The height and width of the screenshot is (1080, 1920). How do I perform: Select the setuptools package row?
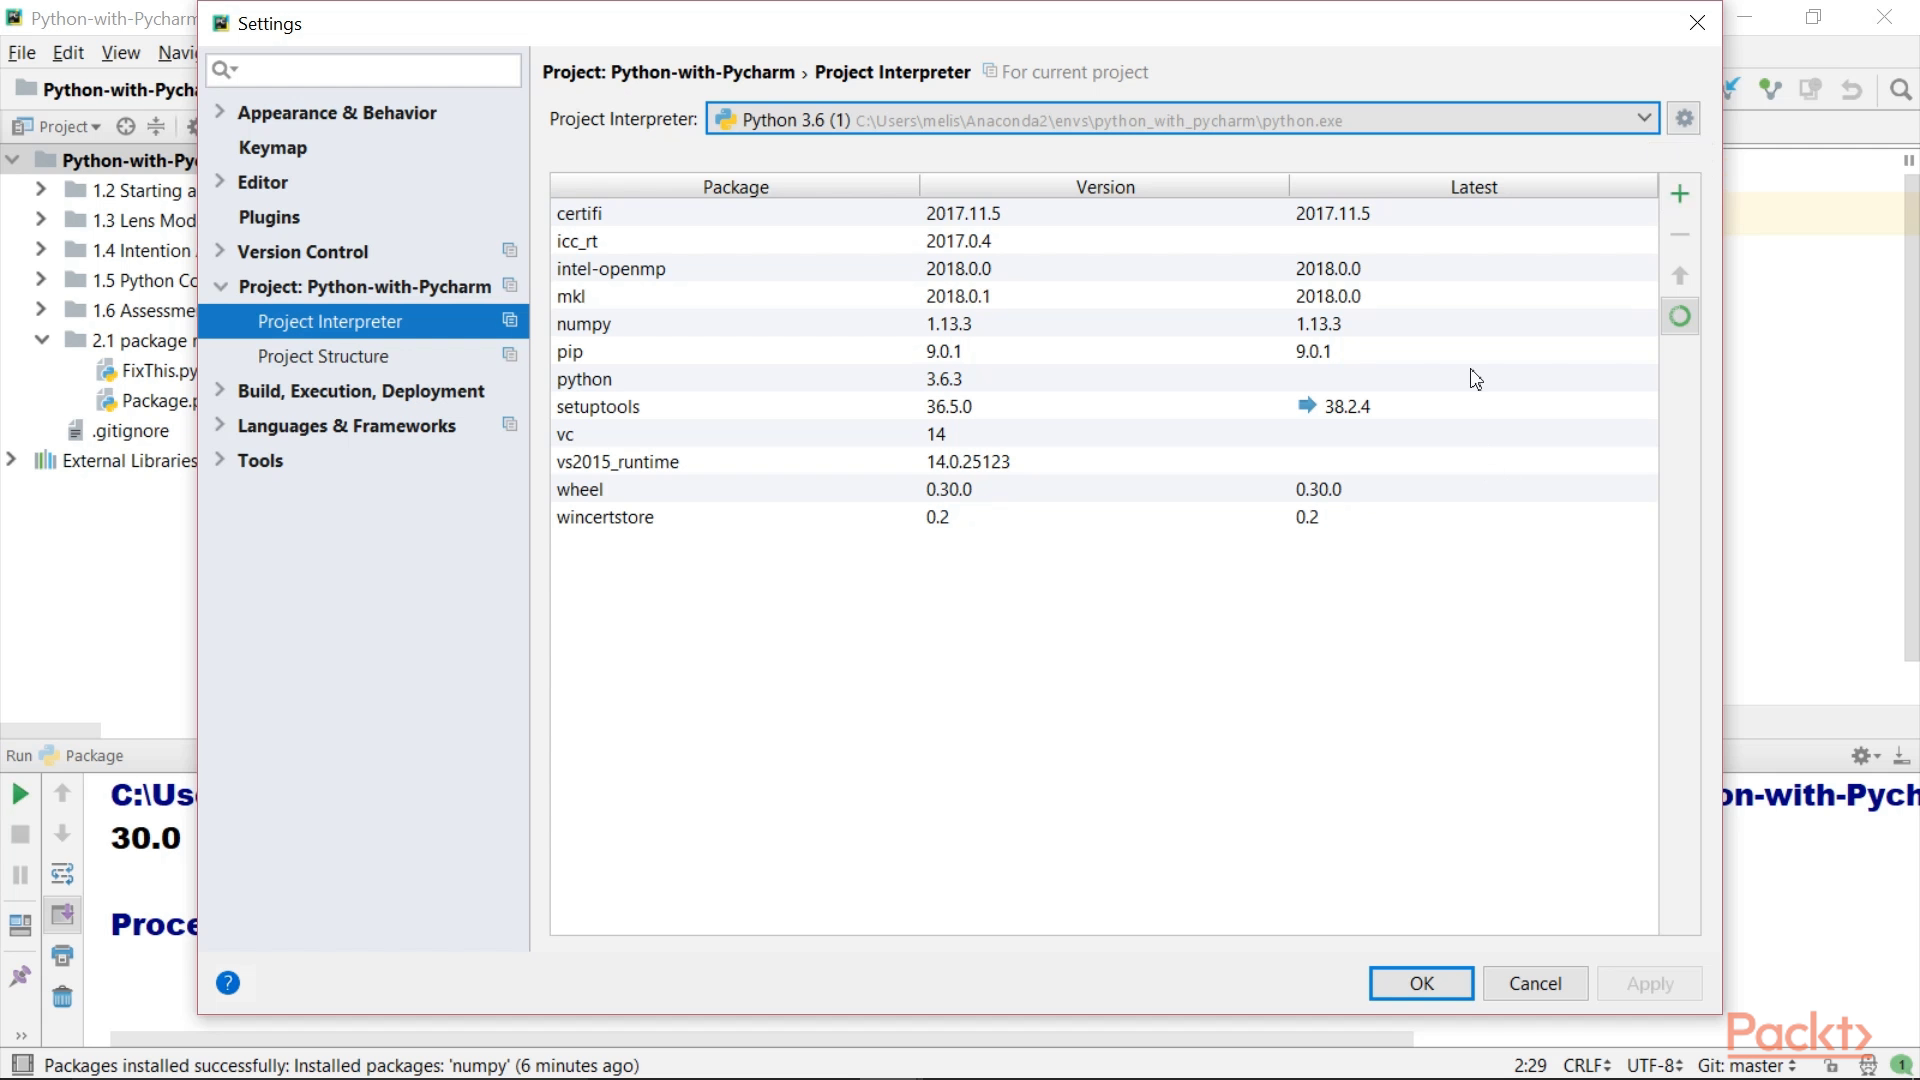[1104, 407]
